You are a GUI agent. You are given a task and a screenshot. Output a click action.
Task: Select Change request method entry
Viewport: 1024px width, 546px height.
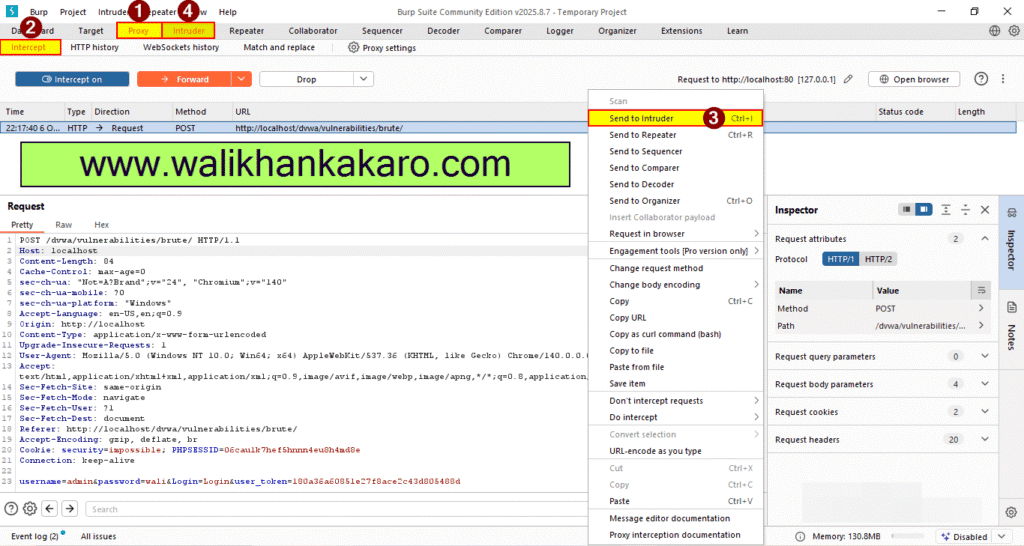[x=675, y=268]
